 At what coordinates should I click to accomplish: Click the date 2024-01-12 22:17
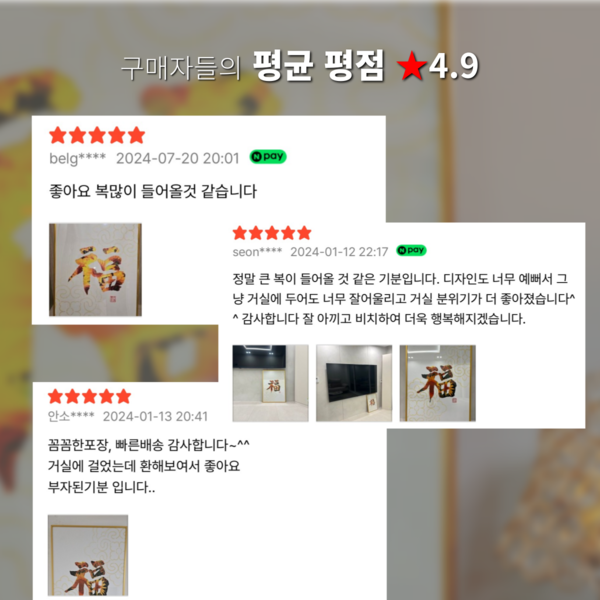(x=339, y=252)
